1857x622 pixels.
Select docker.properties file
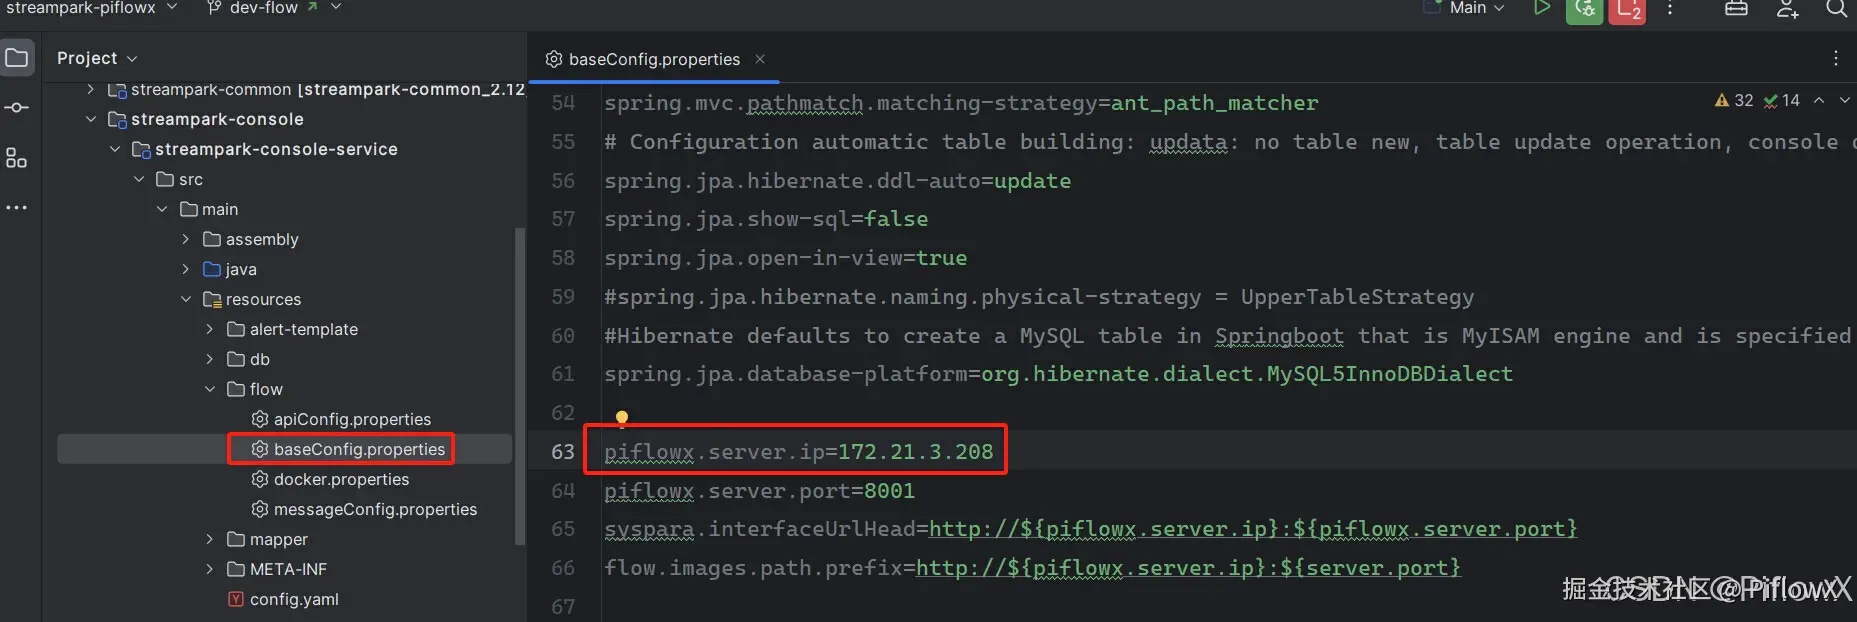point(330,479)
